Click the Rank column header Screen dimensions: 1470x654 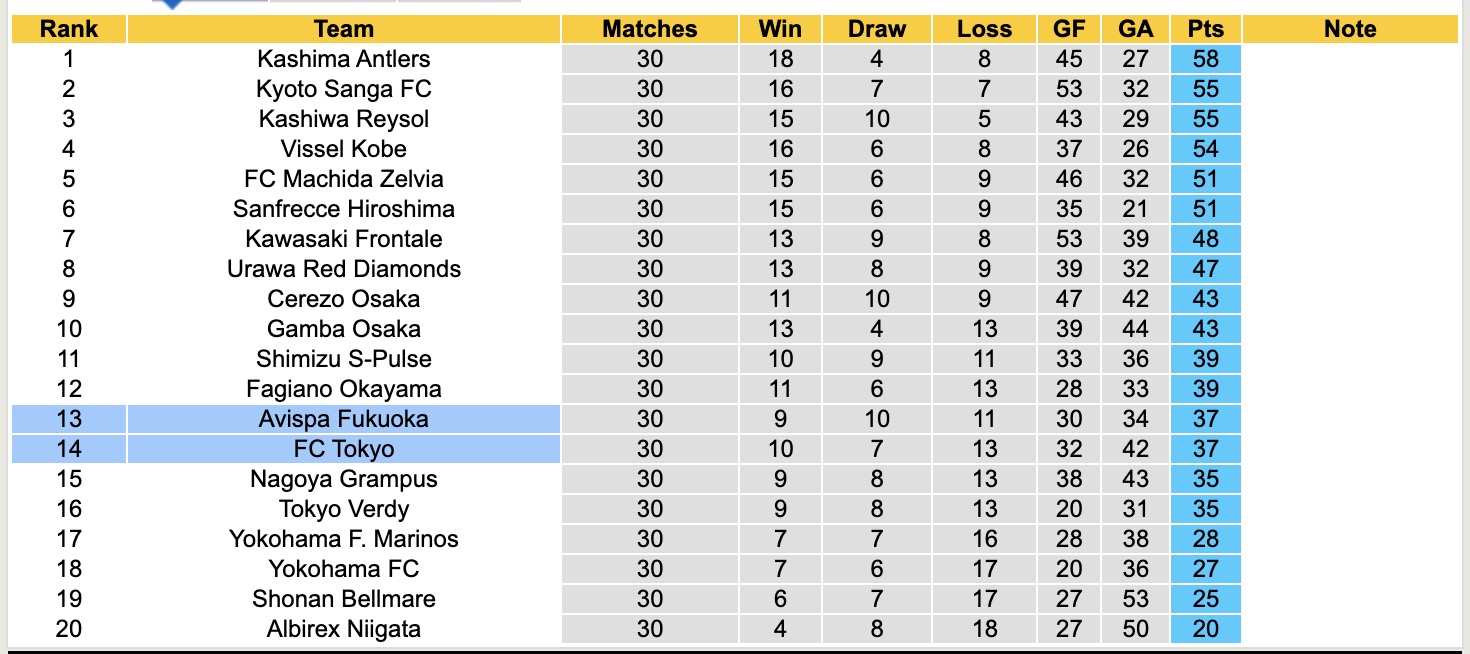pyautogui.click(x=68, y=29)
